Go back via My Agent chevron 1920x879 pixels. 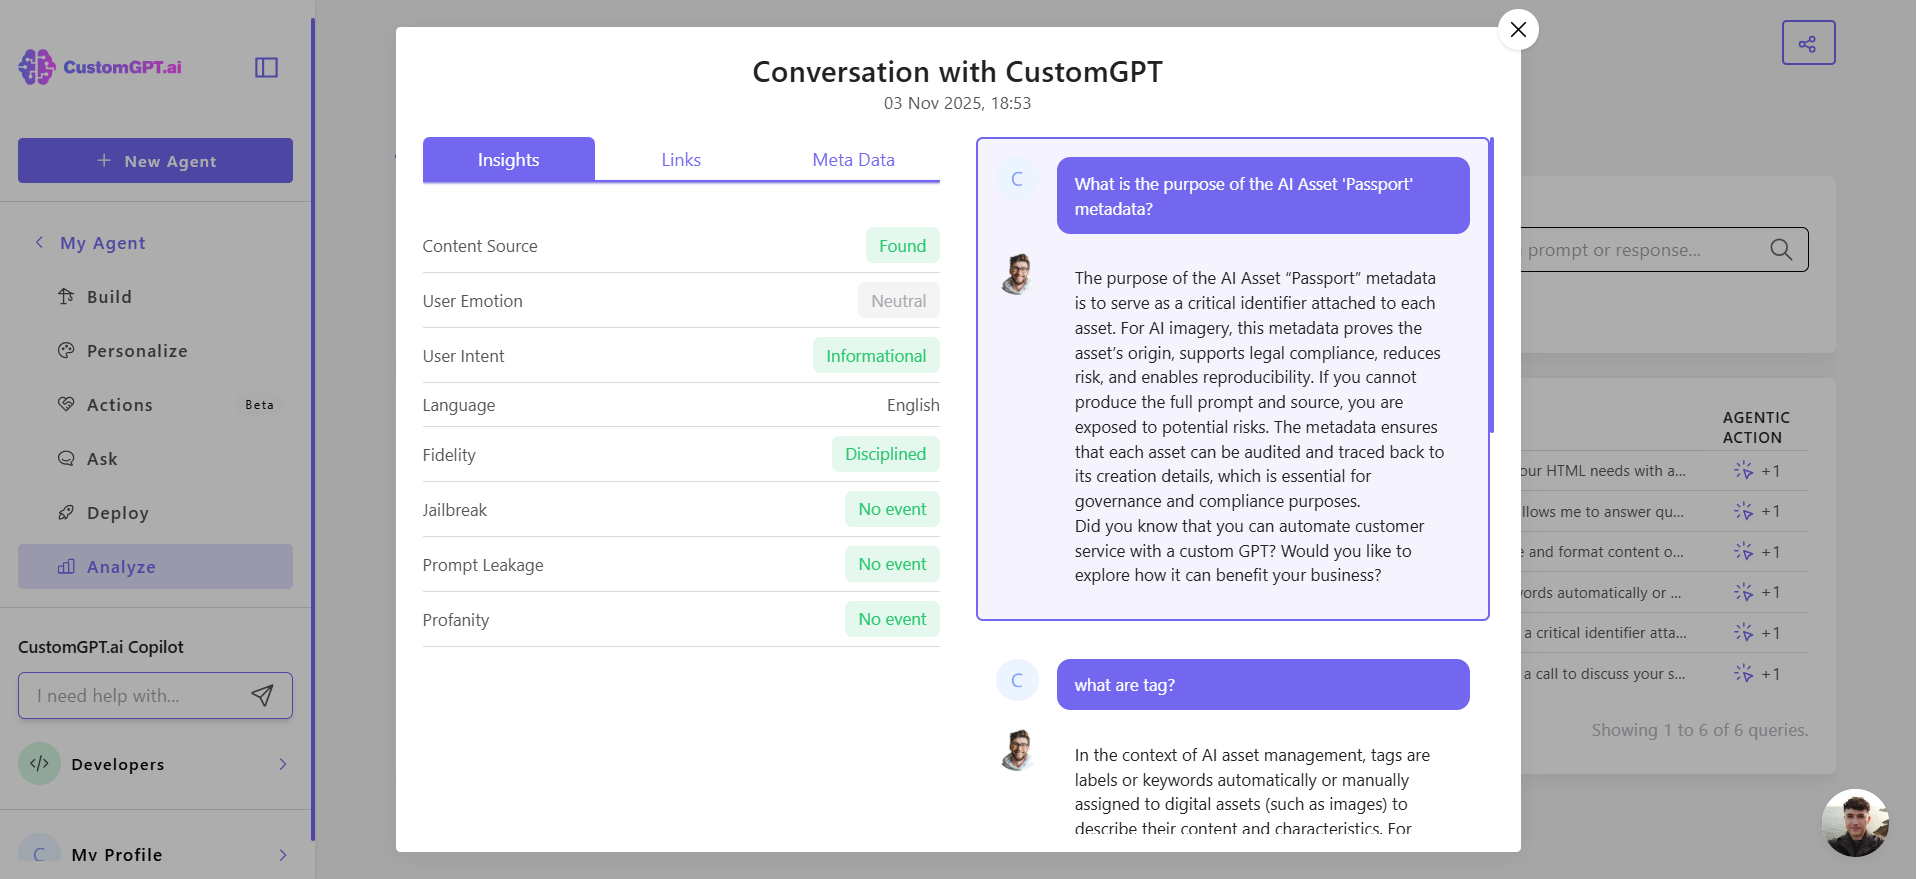click(39, 242)
